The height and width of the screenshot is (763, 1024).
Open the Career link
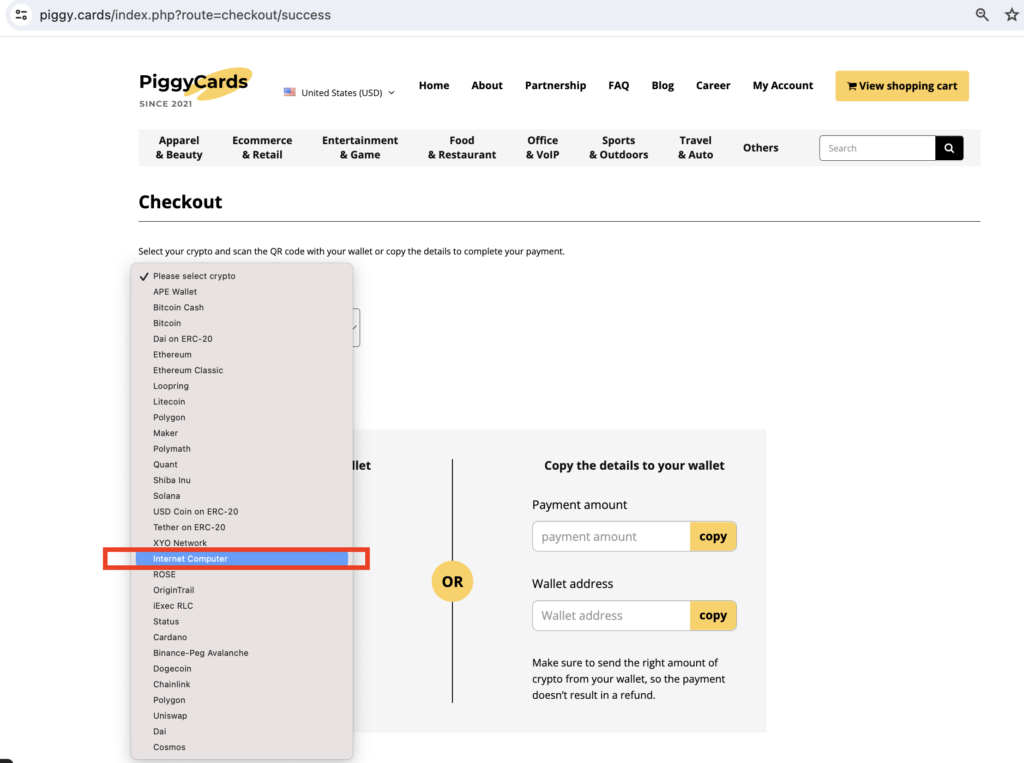pyautogui.click(x=712, y=86)
